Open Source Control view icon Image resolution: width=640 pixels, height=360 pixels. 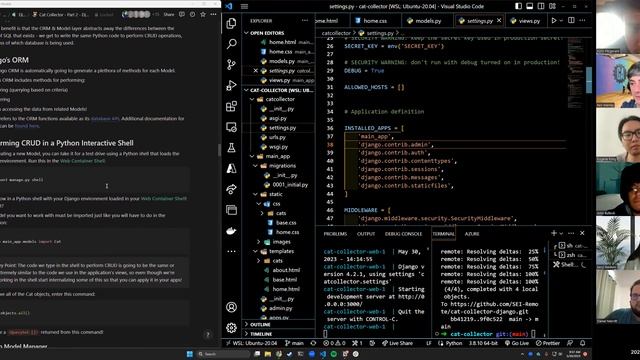click(231, 64)
